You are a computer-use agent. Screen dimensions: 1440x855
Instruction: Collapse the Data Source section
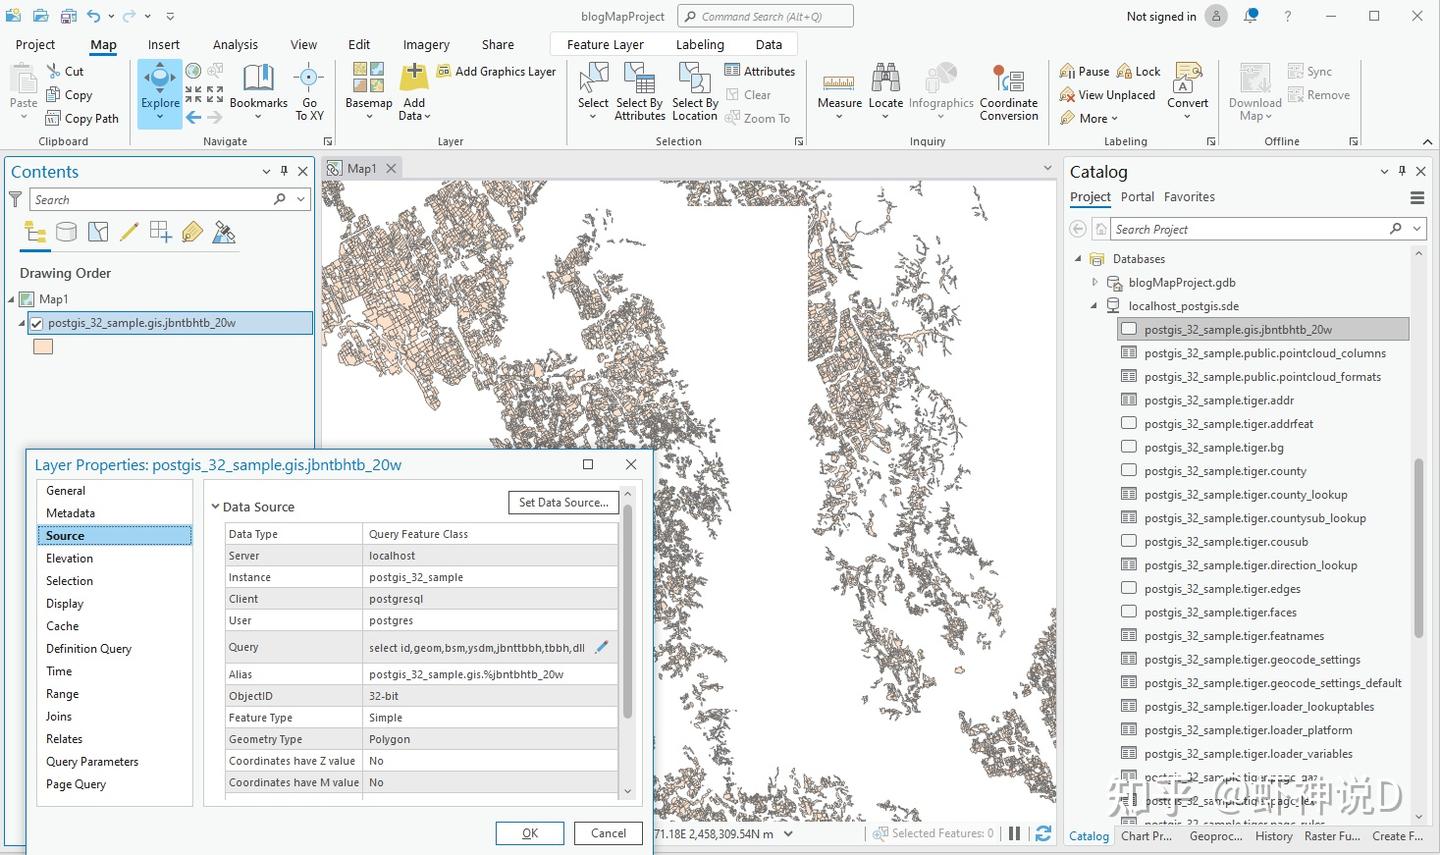(215, 507)
